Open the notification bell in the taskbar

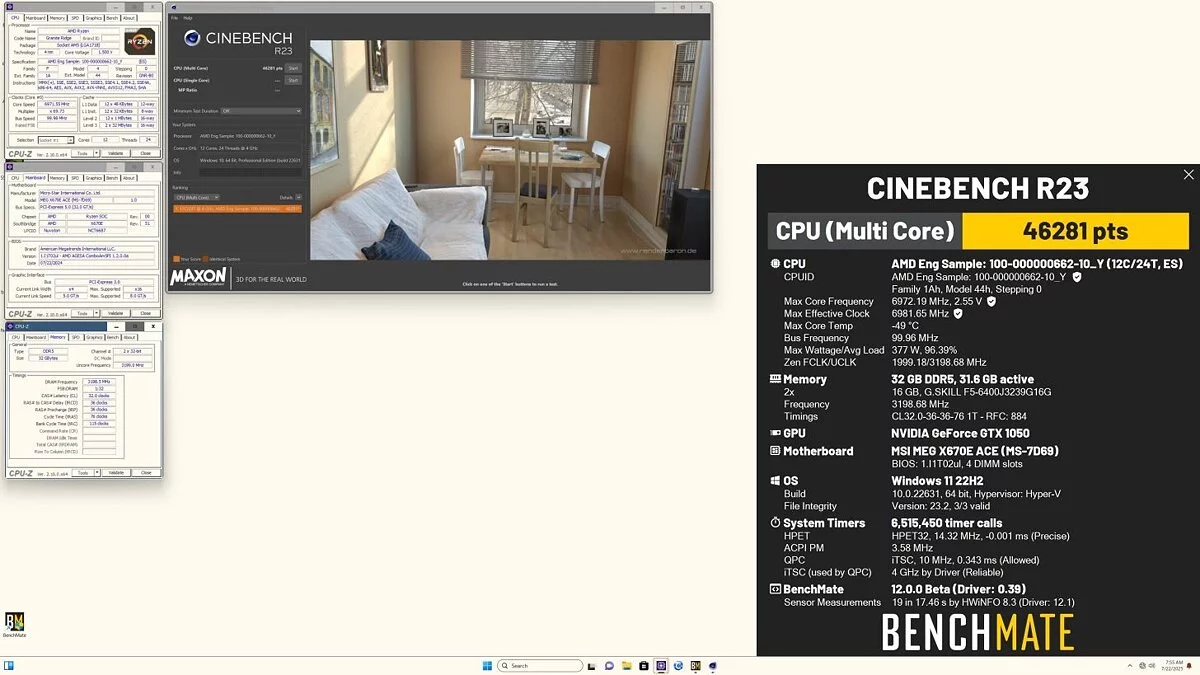click(1189, 666)
